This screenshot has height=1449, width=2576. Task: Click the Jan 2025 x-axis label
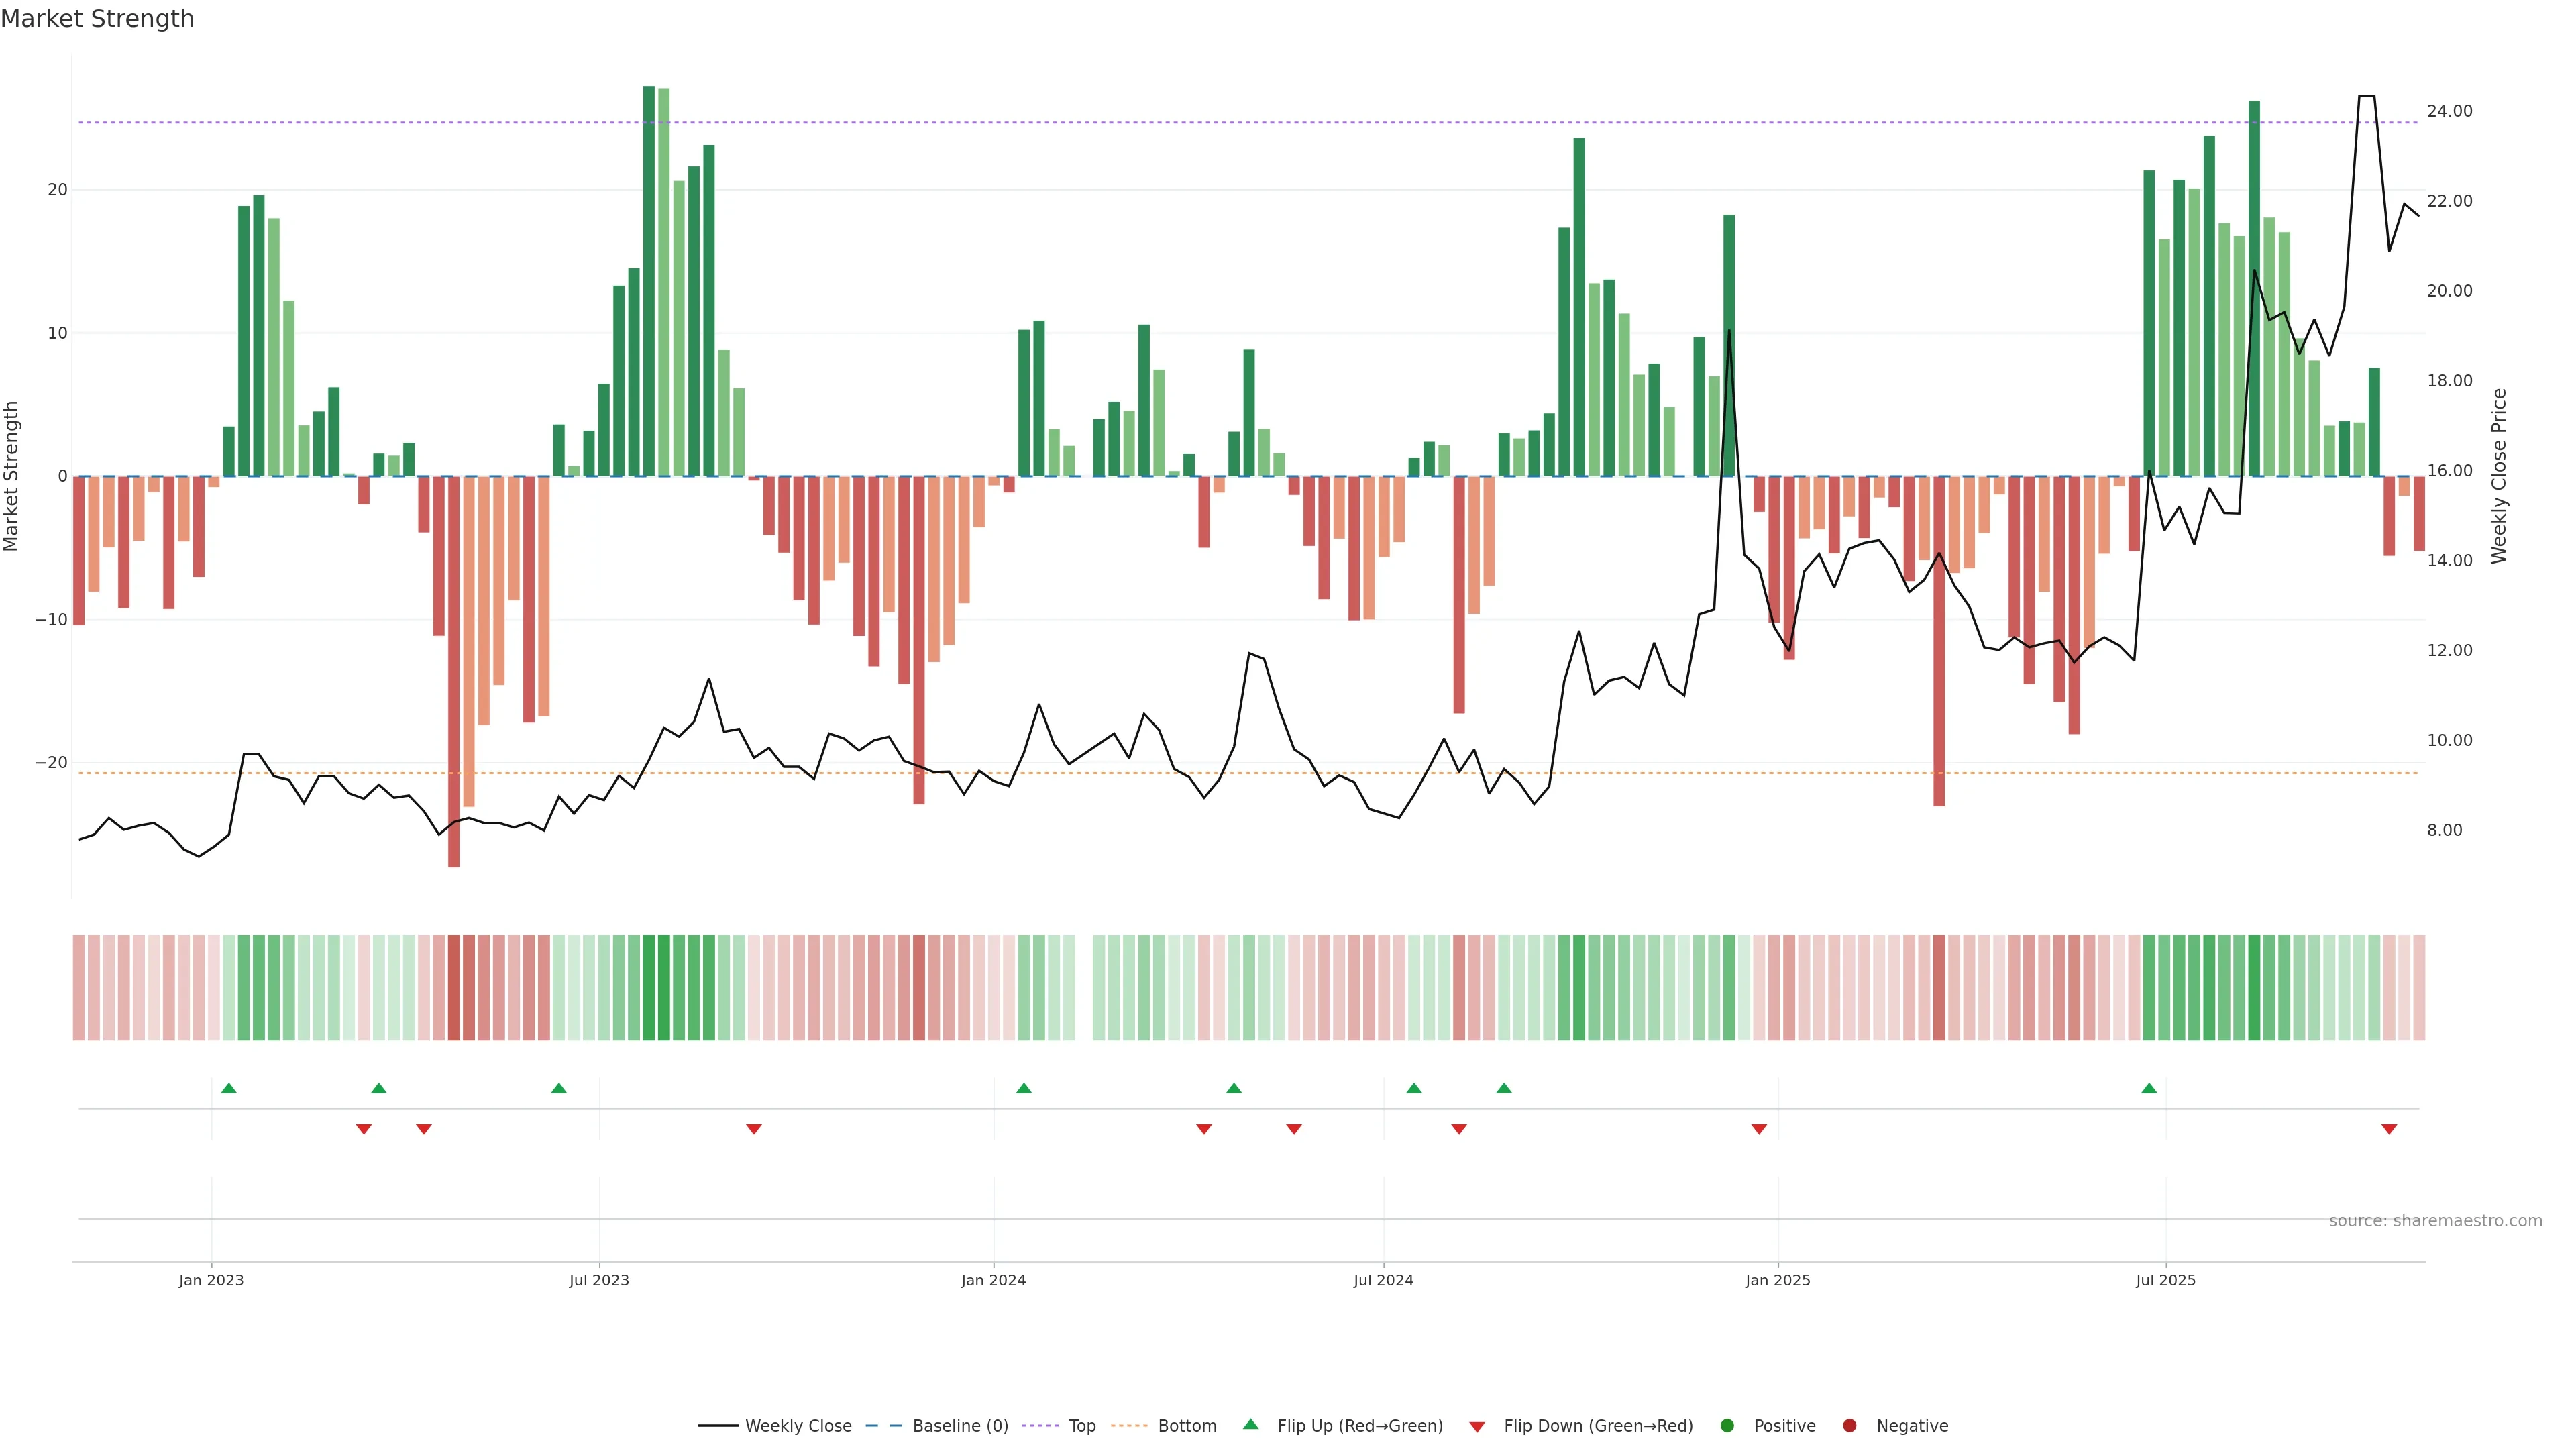pos(1777,1280)
